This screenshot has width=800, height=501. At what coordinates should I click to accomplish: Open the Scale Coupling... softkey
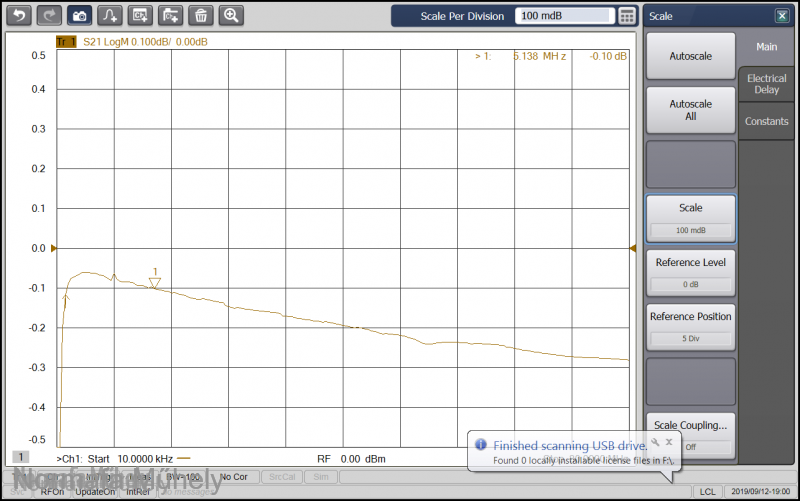coord(691,435)
